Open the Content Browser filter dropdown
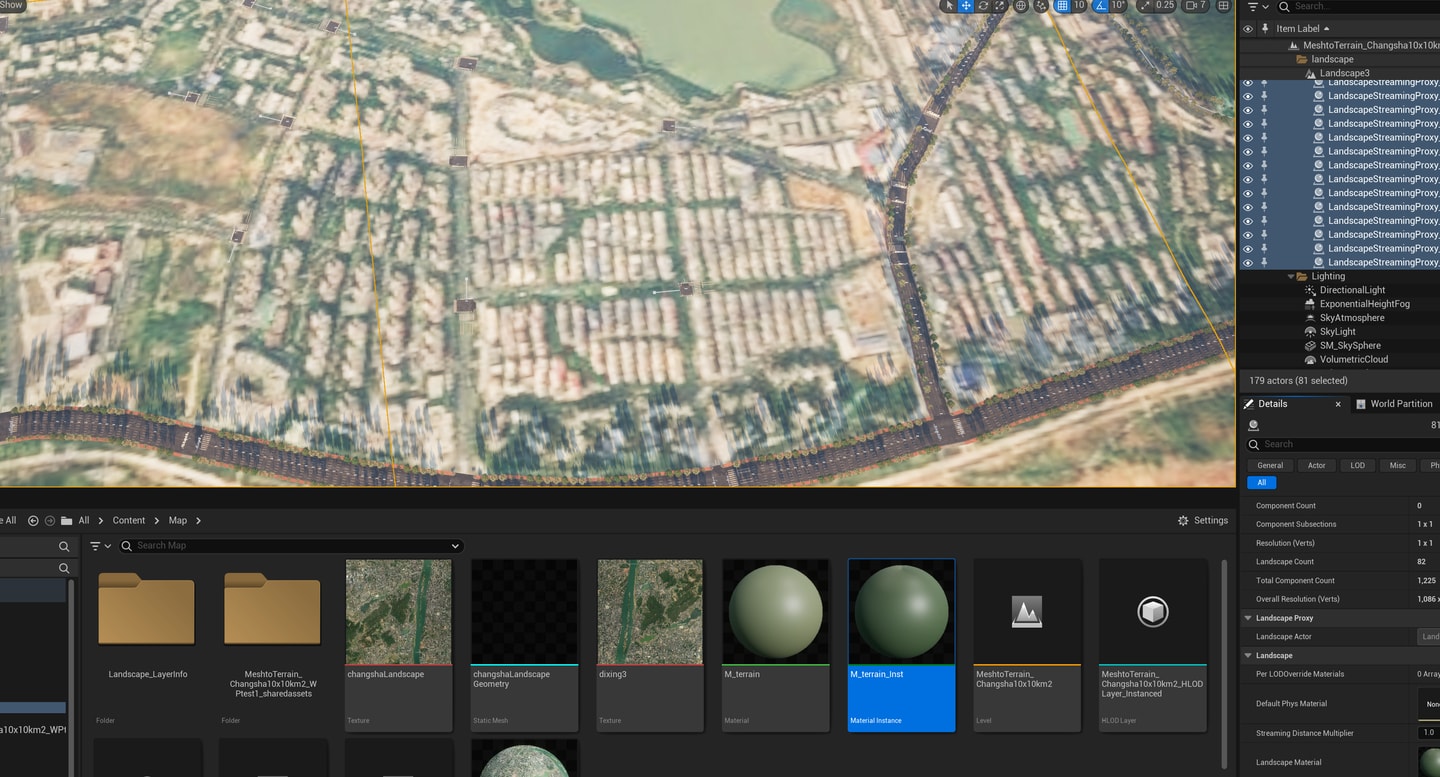 point(100,546)
